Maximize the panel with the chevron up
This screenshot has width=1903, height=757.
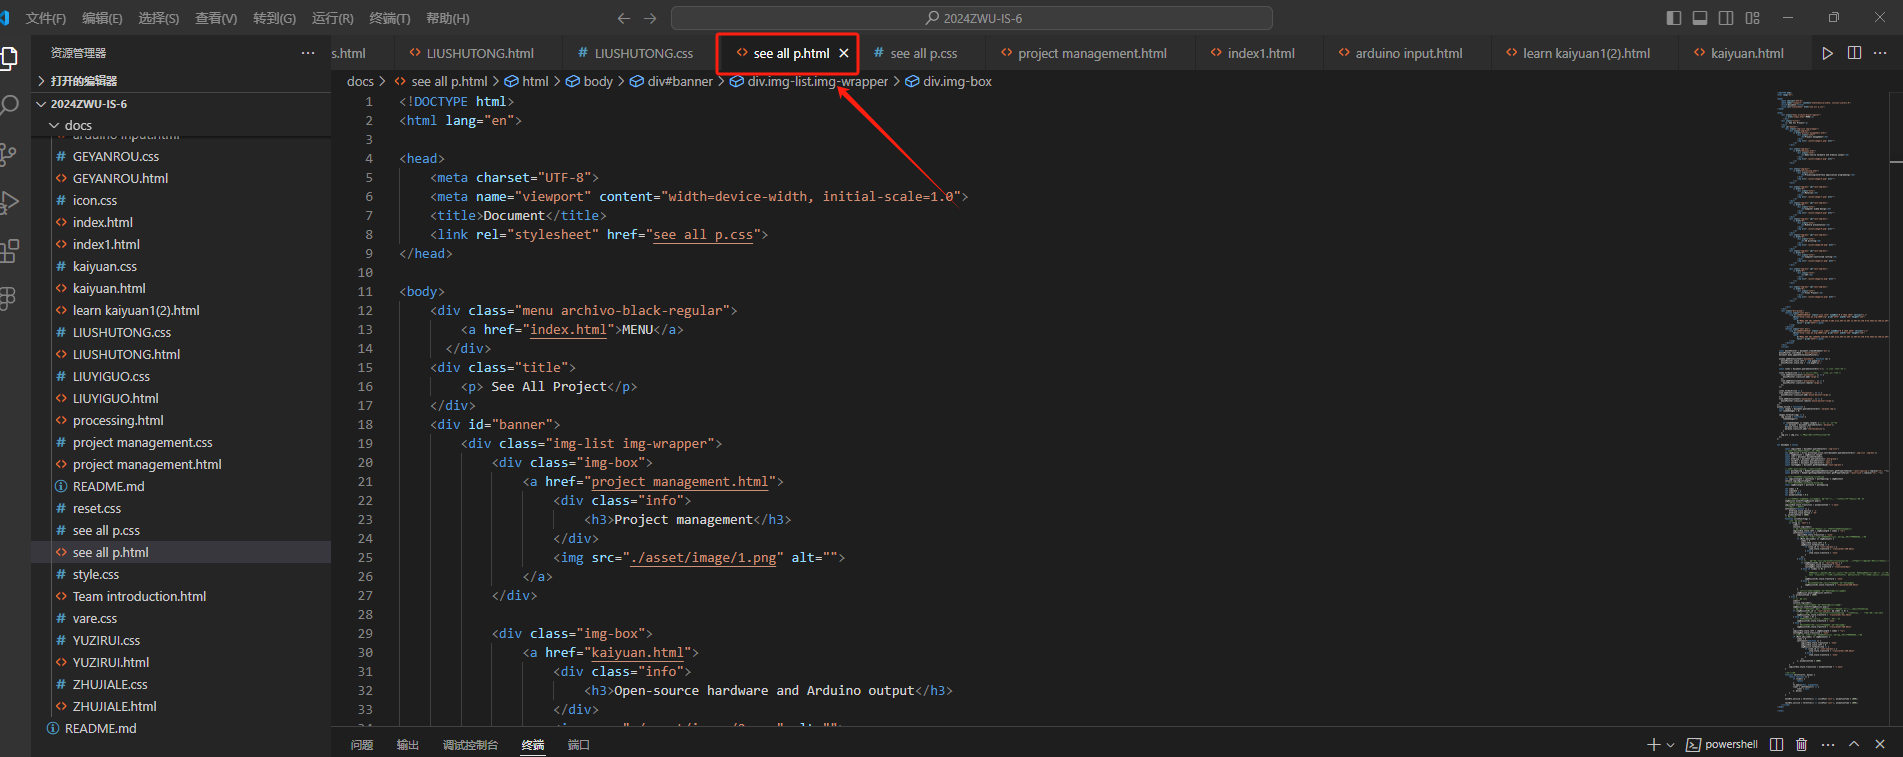tap(1854, 744)
